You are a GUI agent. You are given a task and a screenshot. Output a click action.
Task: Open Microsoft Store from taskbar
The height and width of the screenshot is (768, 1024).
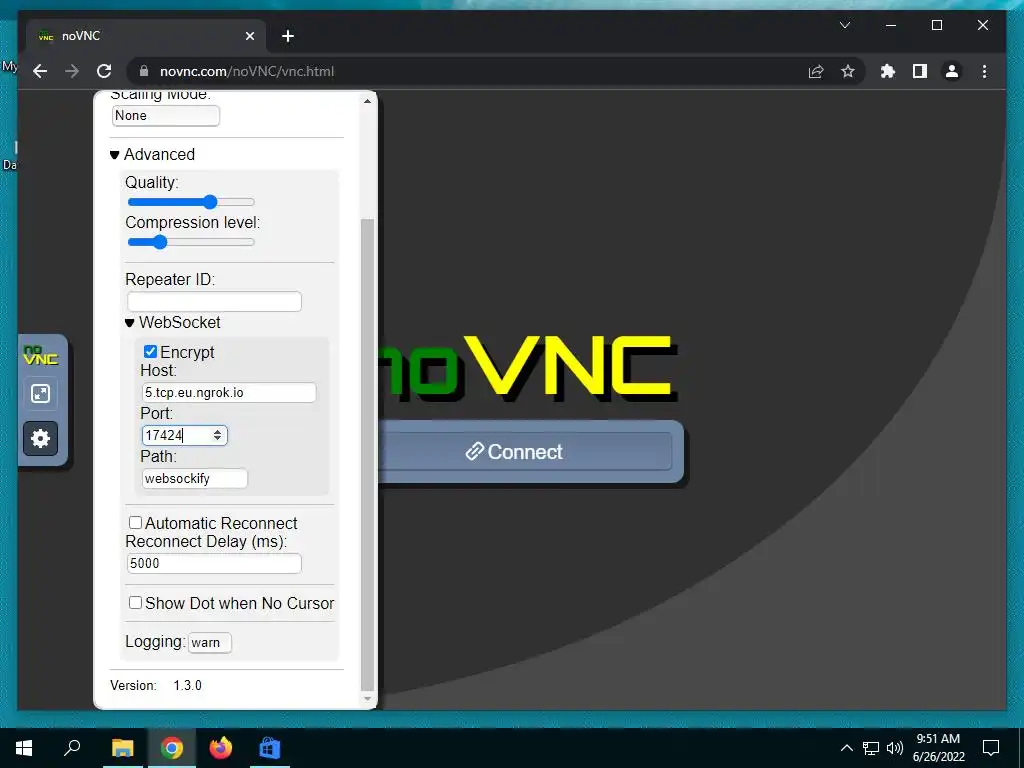pos(270,748)
